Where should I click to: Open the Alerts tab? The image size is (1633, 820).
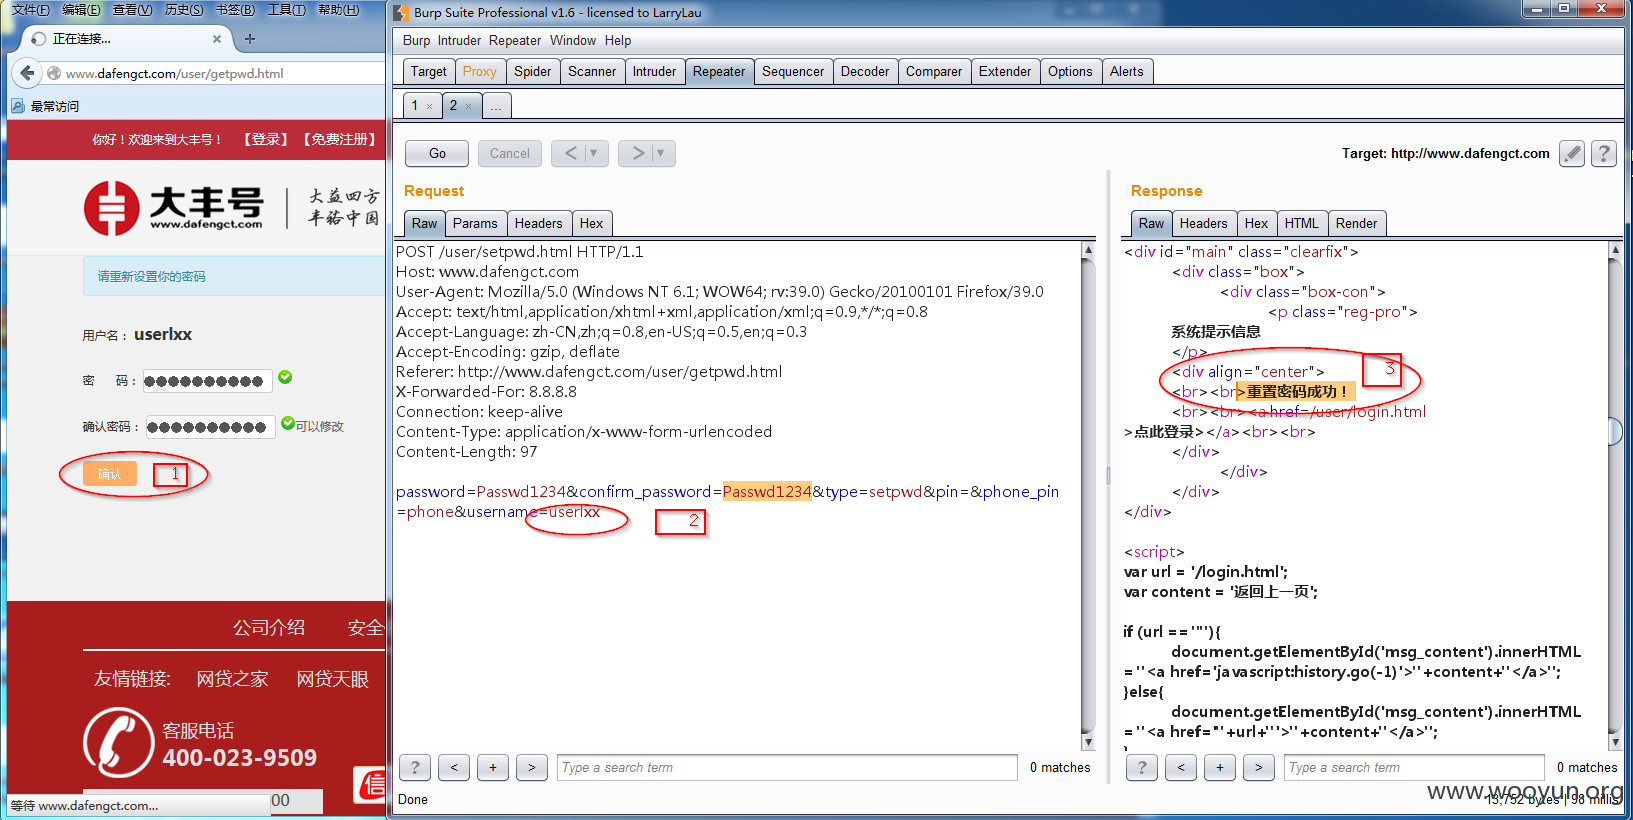[1127, 71]
